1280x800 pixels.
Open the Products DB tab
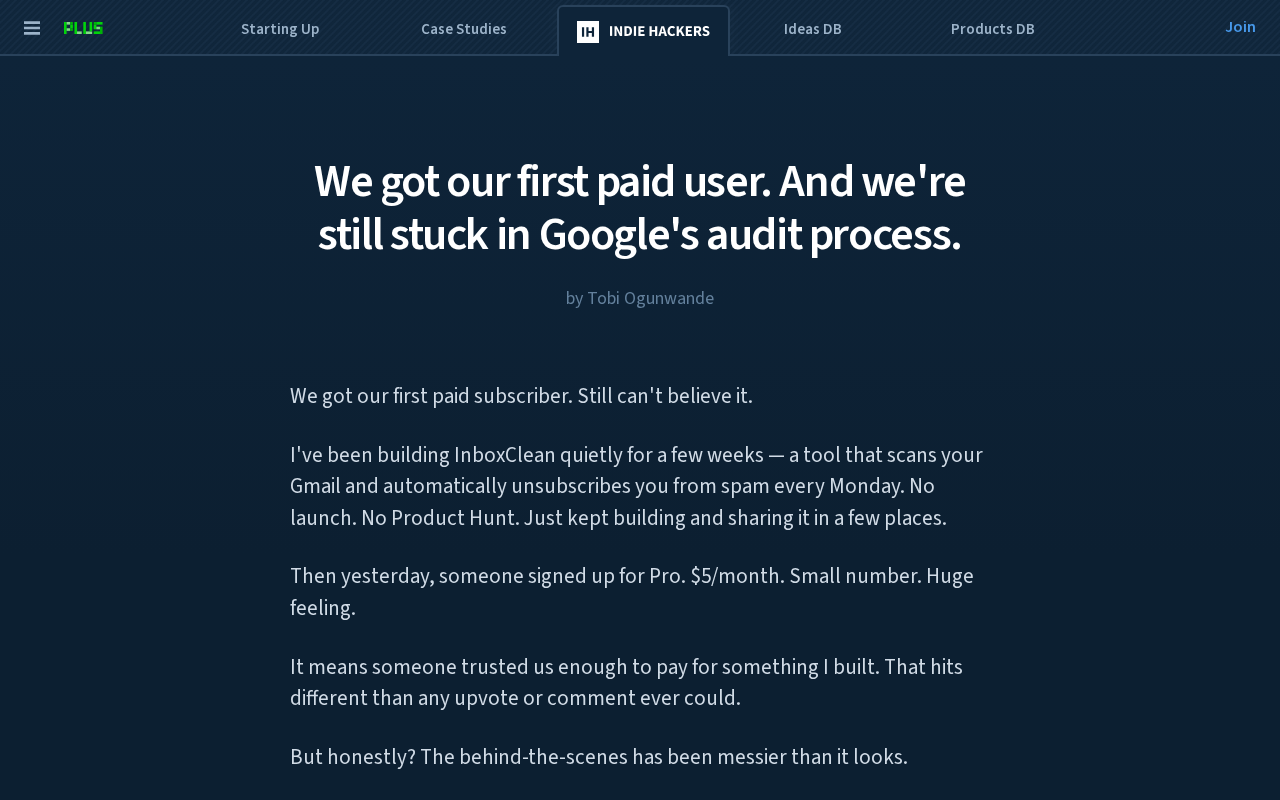point(993,29)
